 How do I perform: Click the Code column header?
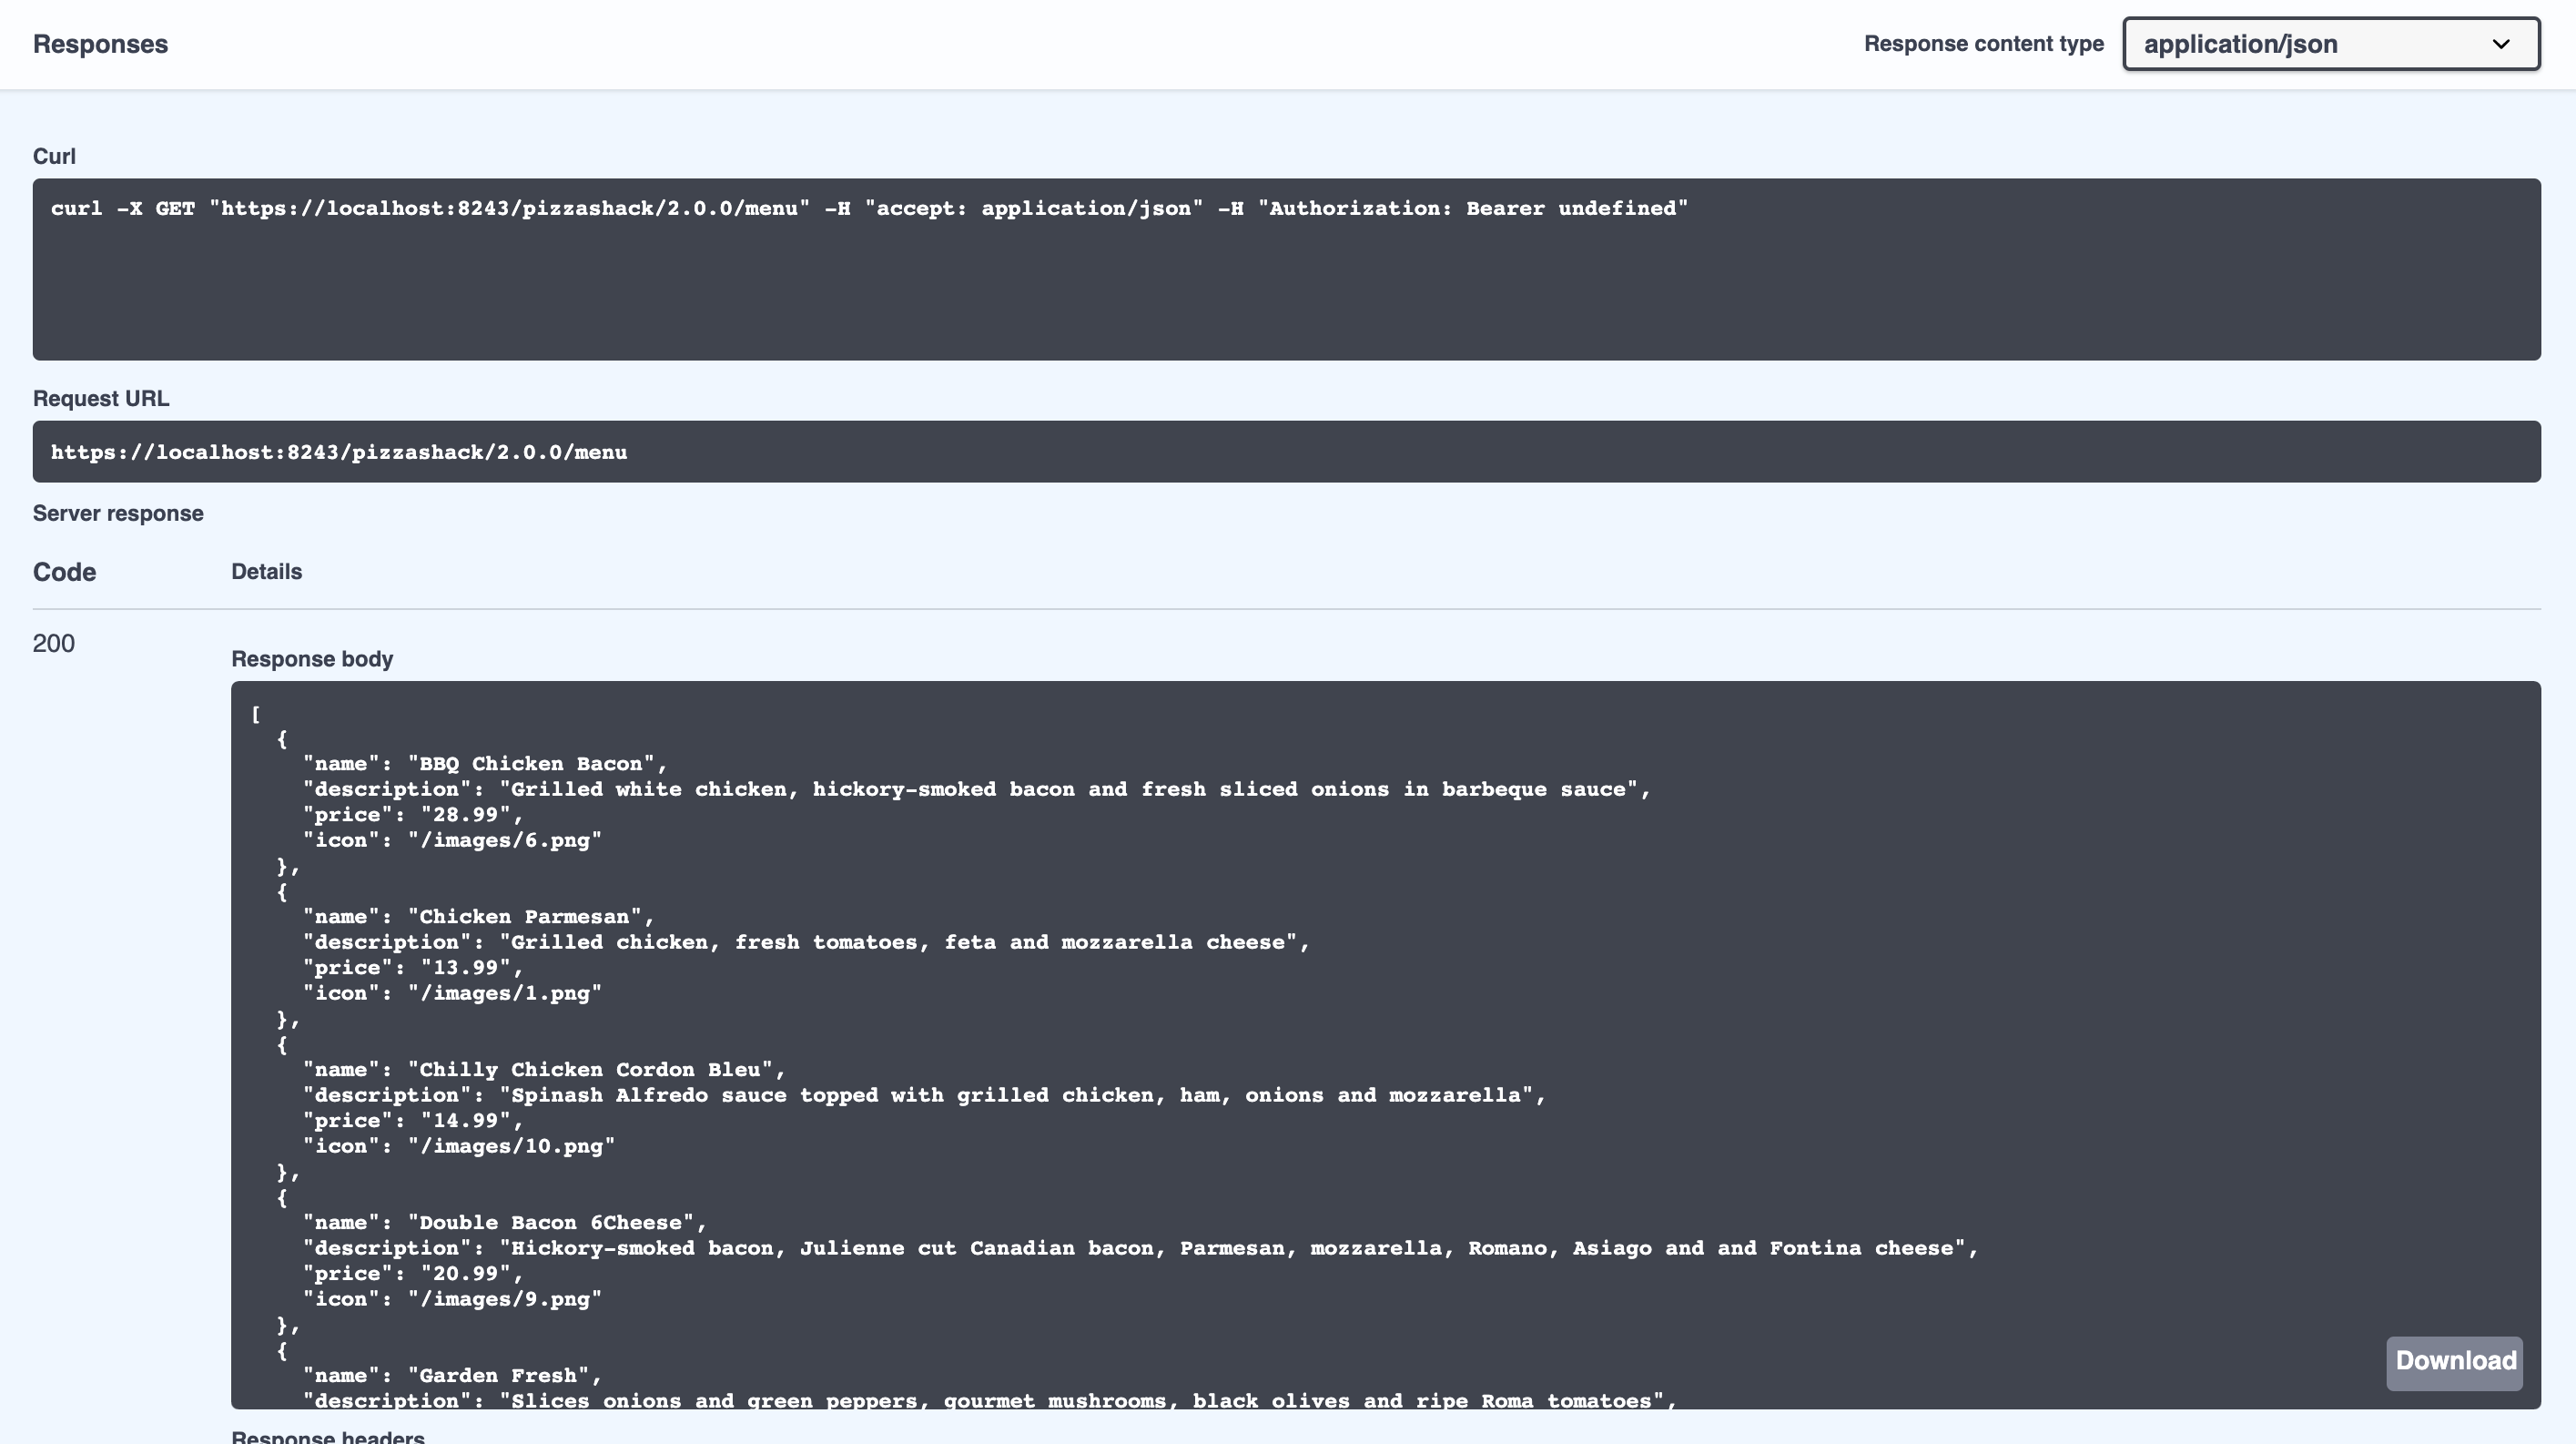64,572
